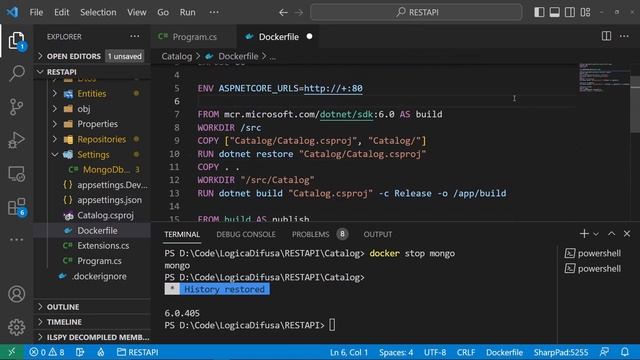Toggle the primary side bar

coord(539,12)
